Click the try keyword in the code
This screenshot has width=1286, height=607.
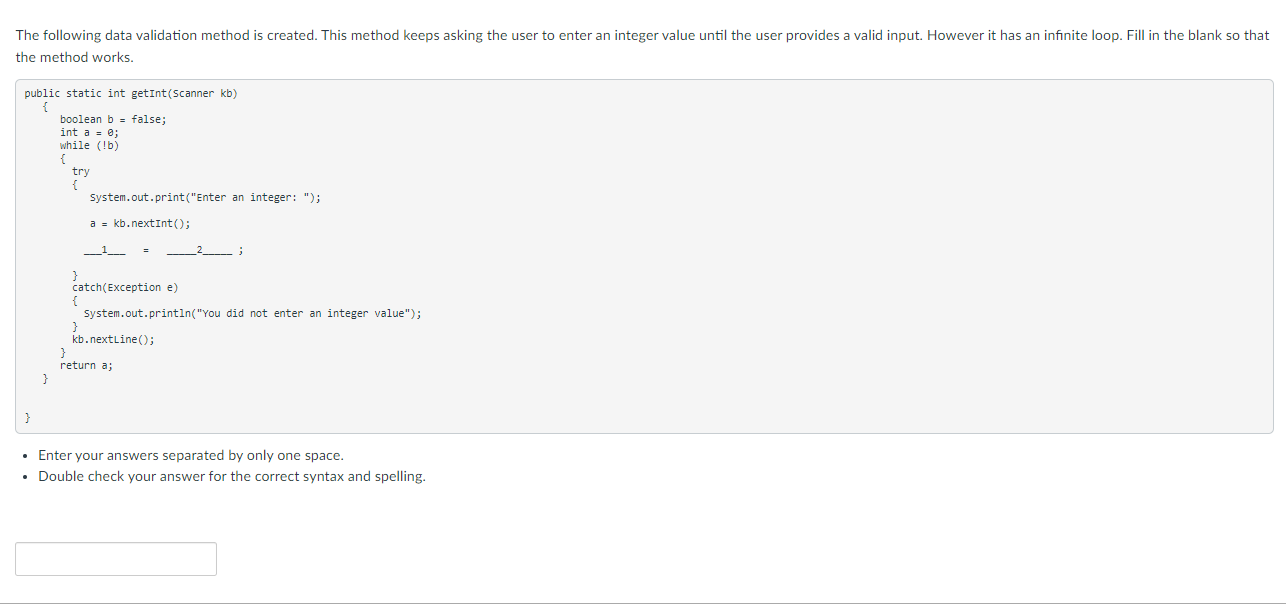(80, 171)
